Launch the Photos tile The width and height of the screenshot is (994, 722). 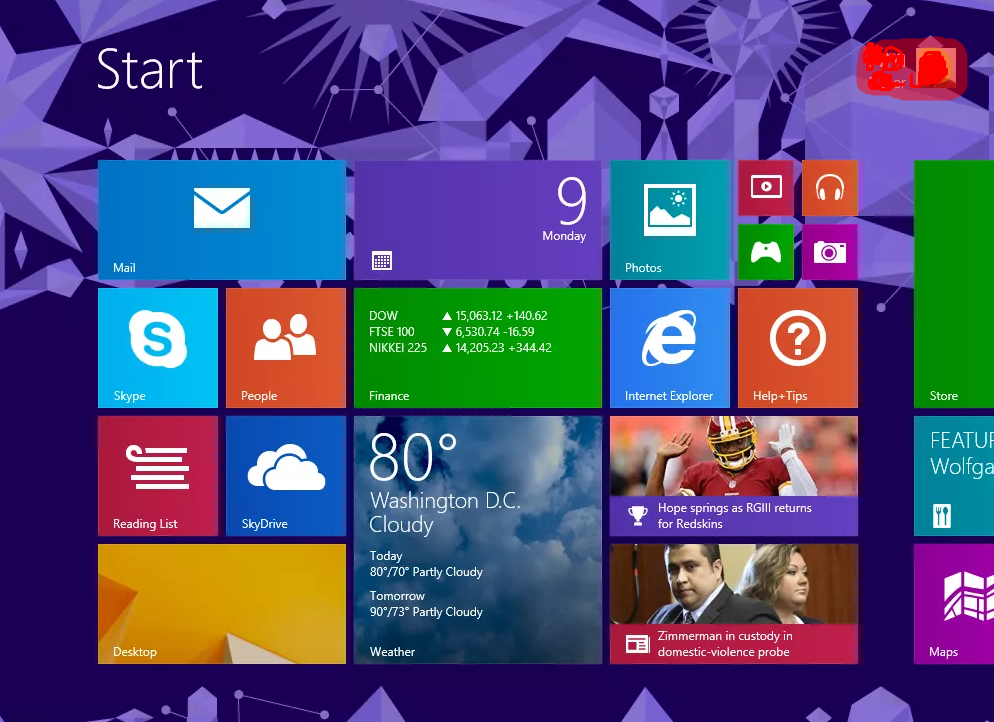(x=670, y=220)
